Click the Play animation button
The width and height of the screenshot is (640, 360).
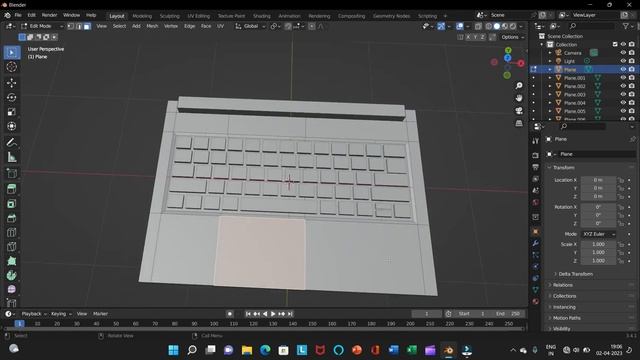[273, 314]
